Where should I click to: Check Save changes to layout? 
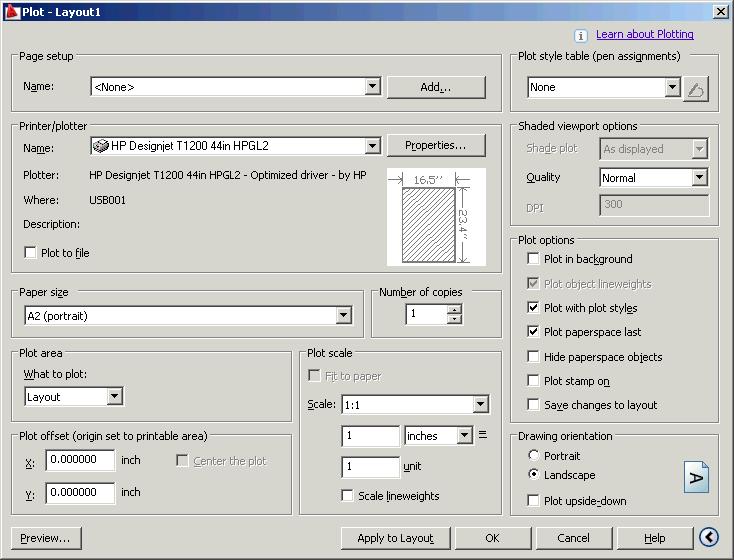pos(533,404)
